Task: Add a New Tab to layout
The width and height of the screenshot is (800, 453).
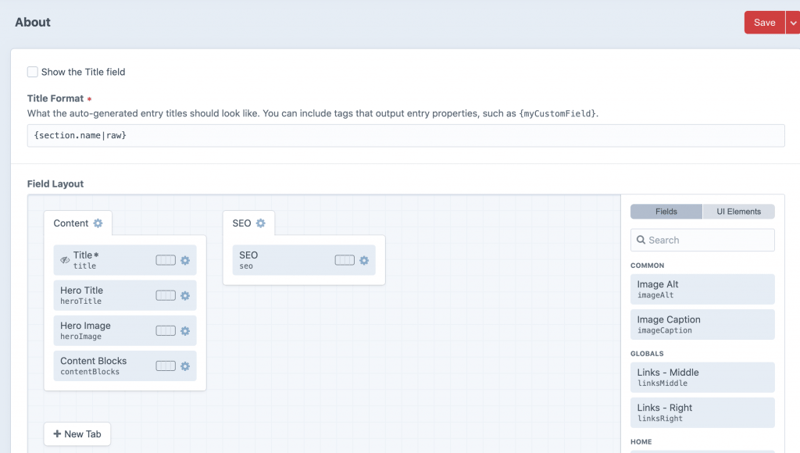Action: point(77,434)
